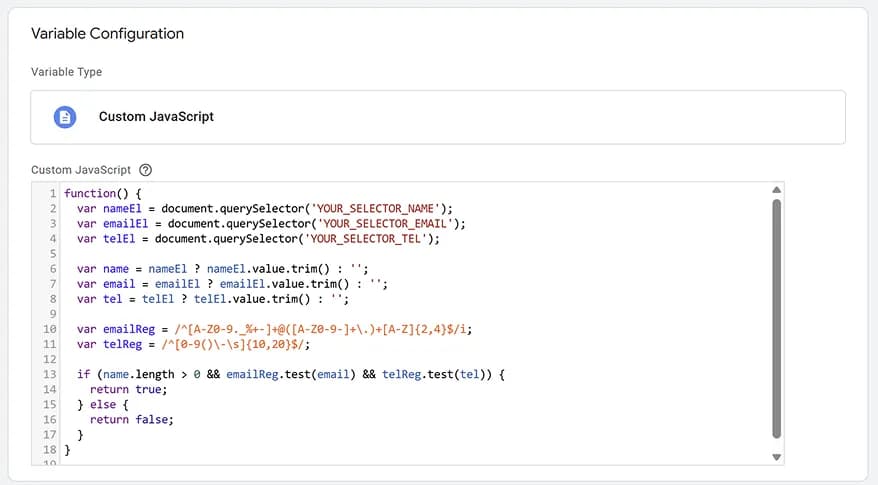Place cursor on the 'function() {' line
The width and height of the screenshot is (878, 485).
coord(104,193)
